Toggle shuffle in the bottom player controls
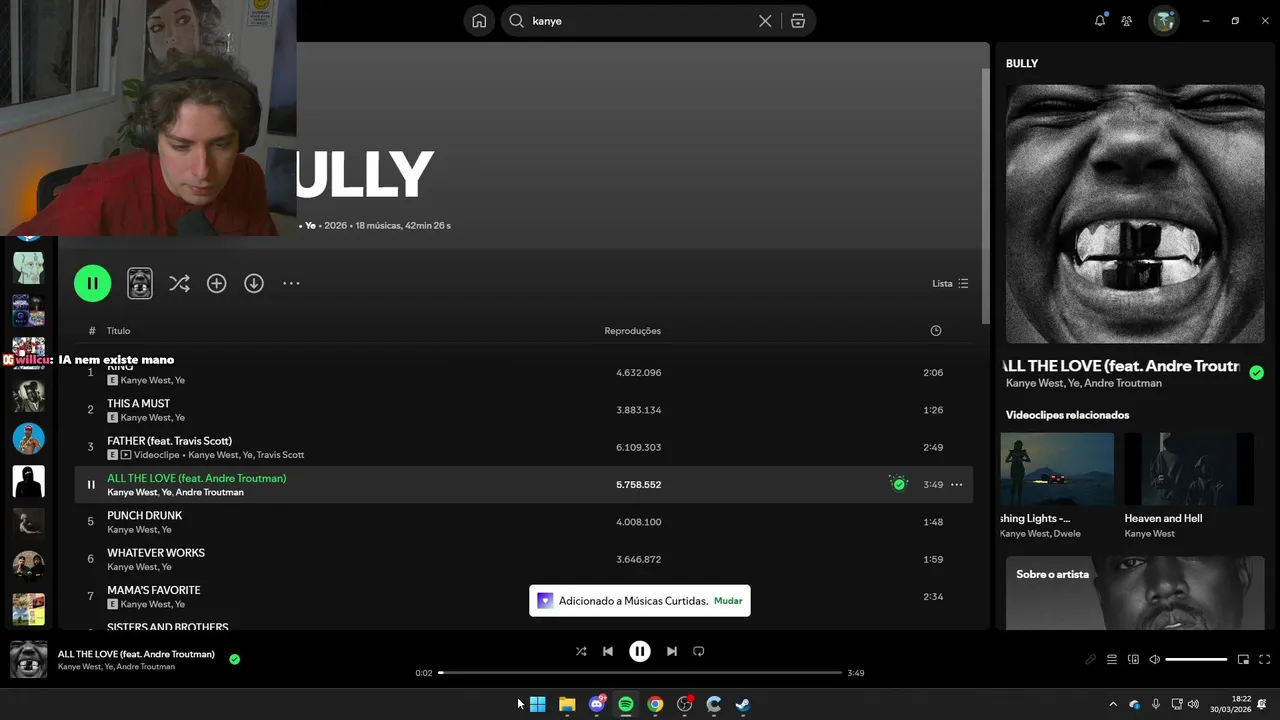This screenshot has height=720, width=1280. click(581, 651)
